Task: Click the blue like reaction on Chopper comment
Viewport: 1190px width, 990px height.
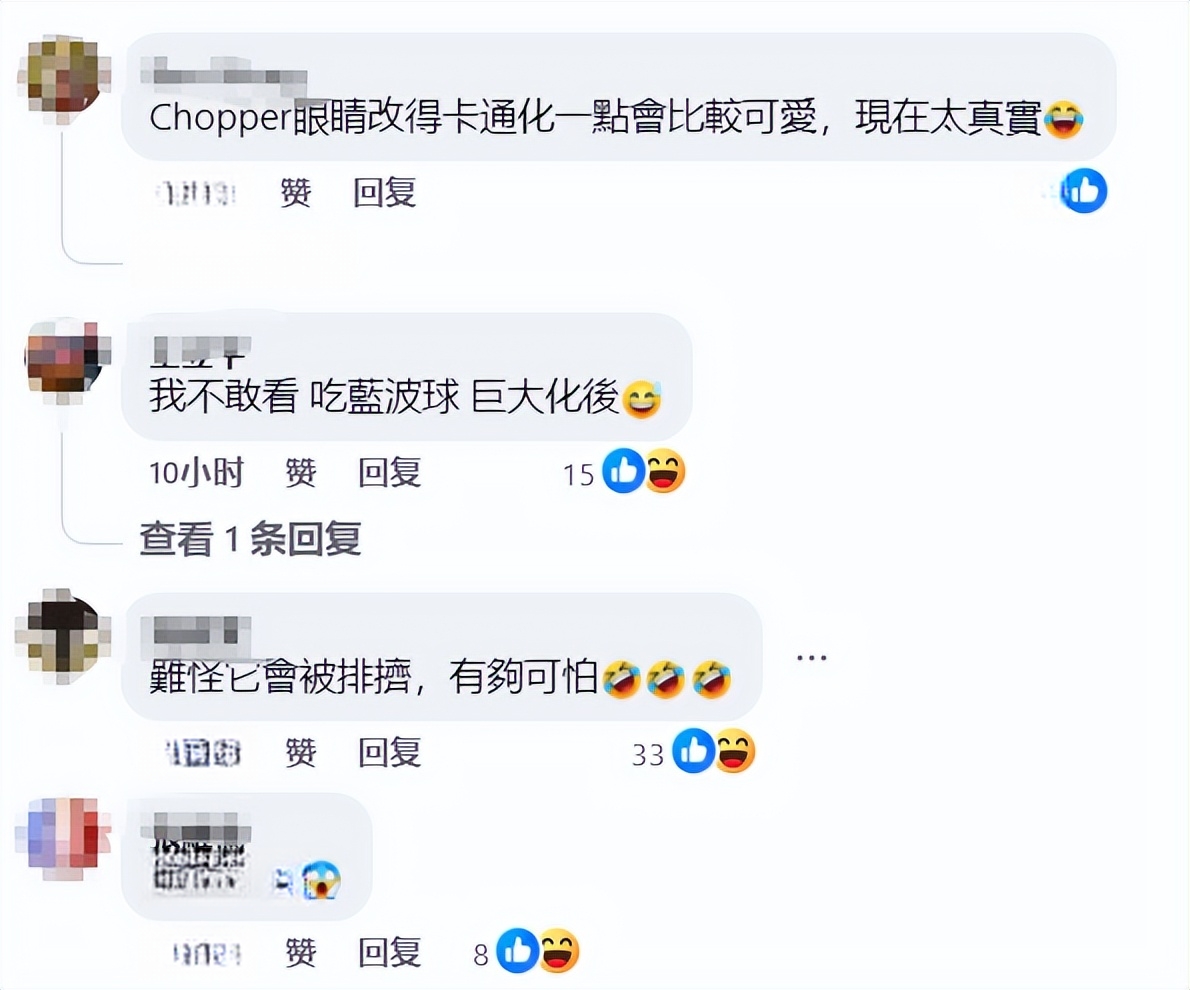Action: click(1084, 191)
